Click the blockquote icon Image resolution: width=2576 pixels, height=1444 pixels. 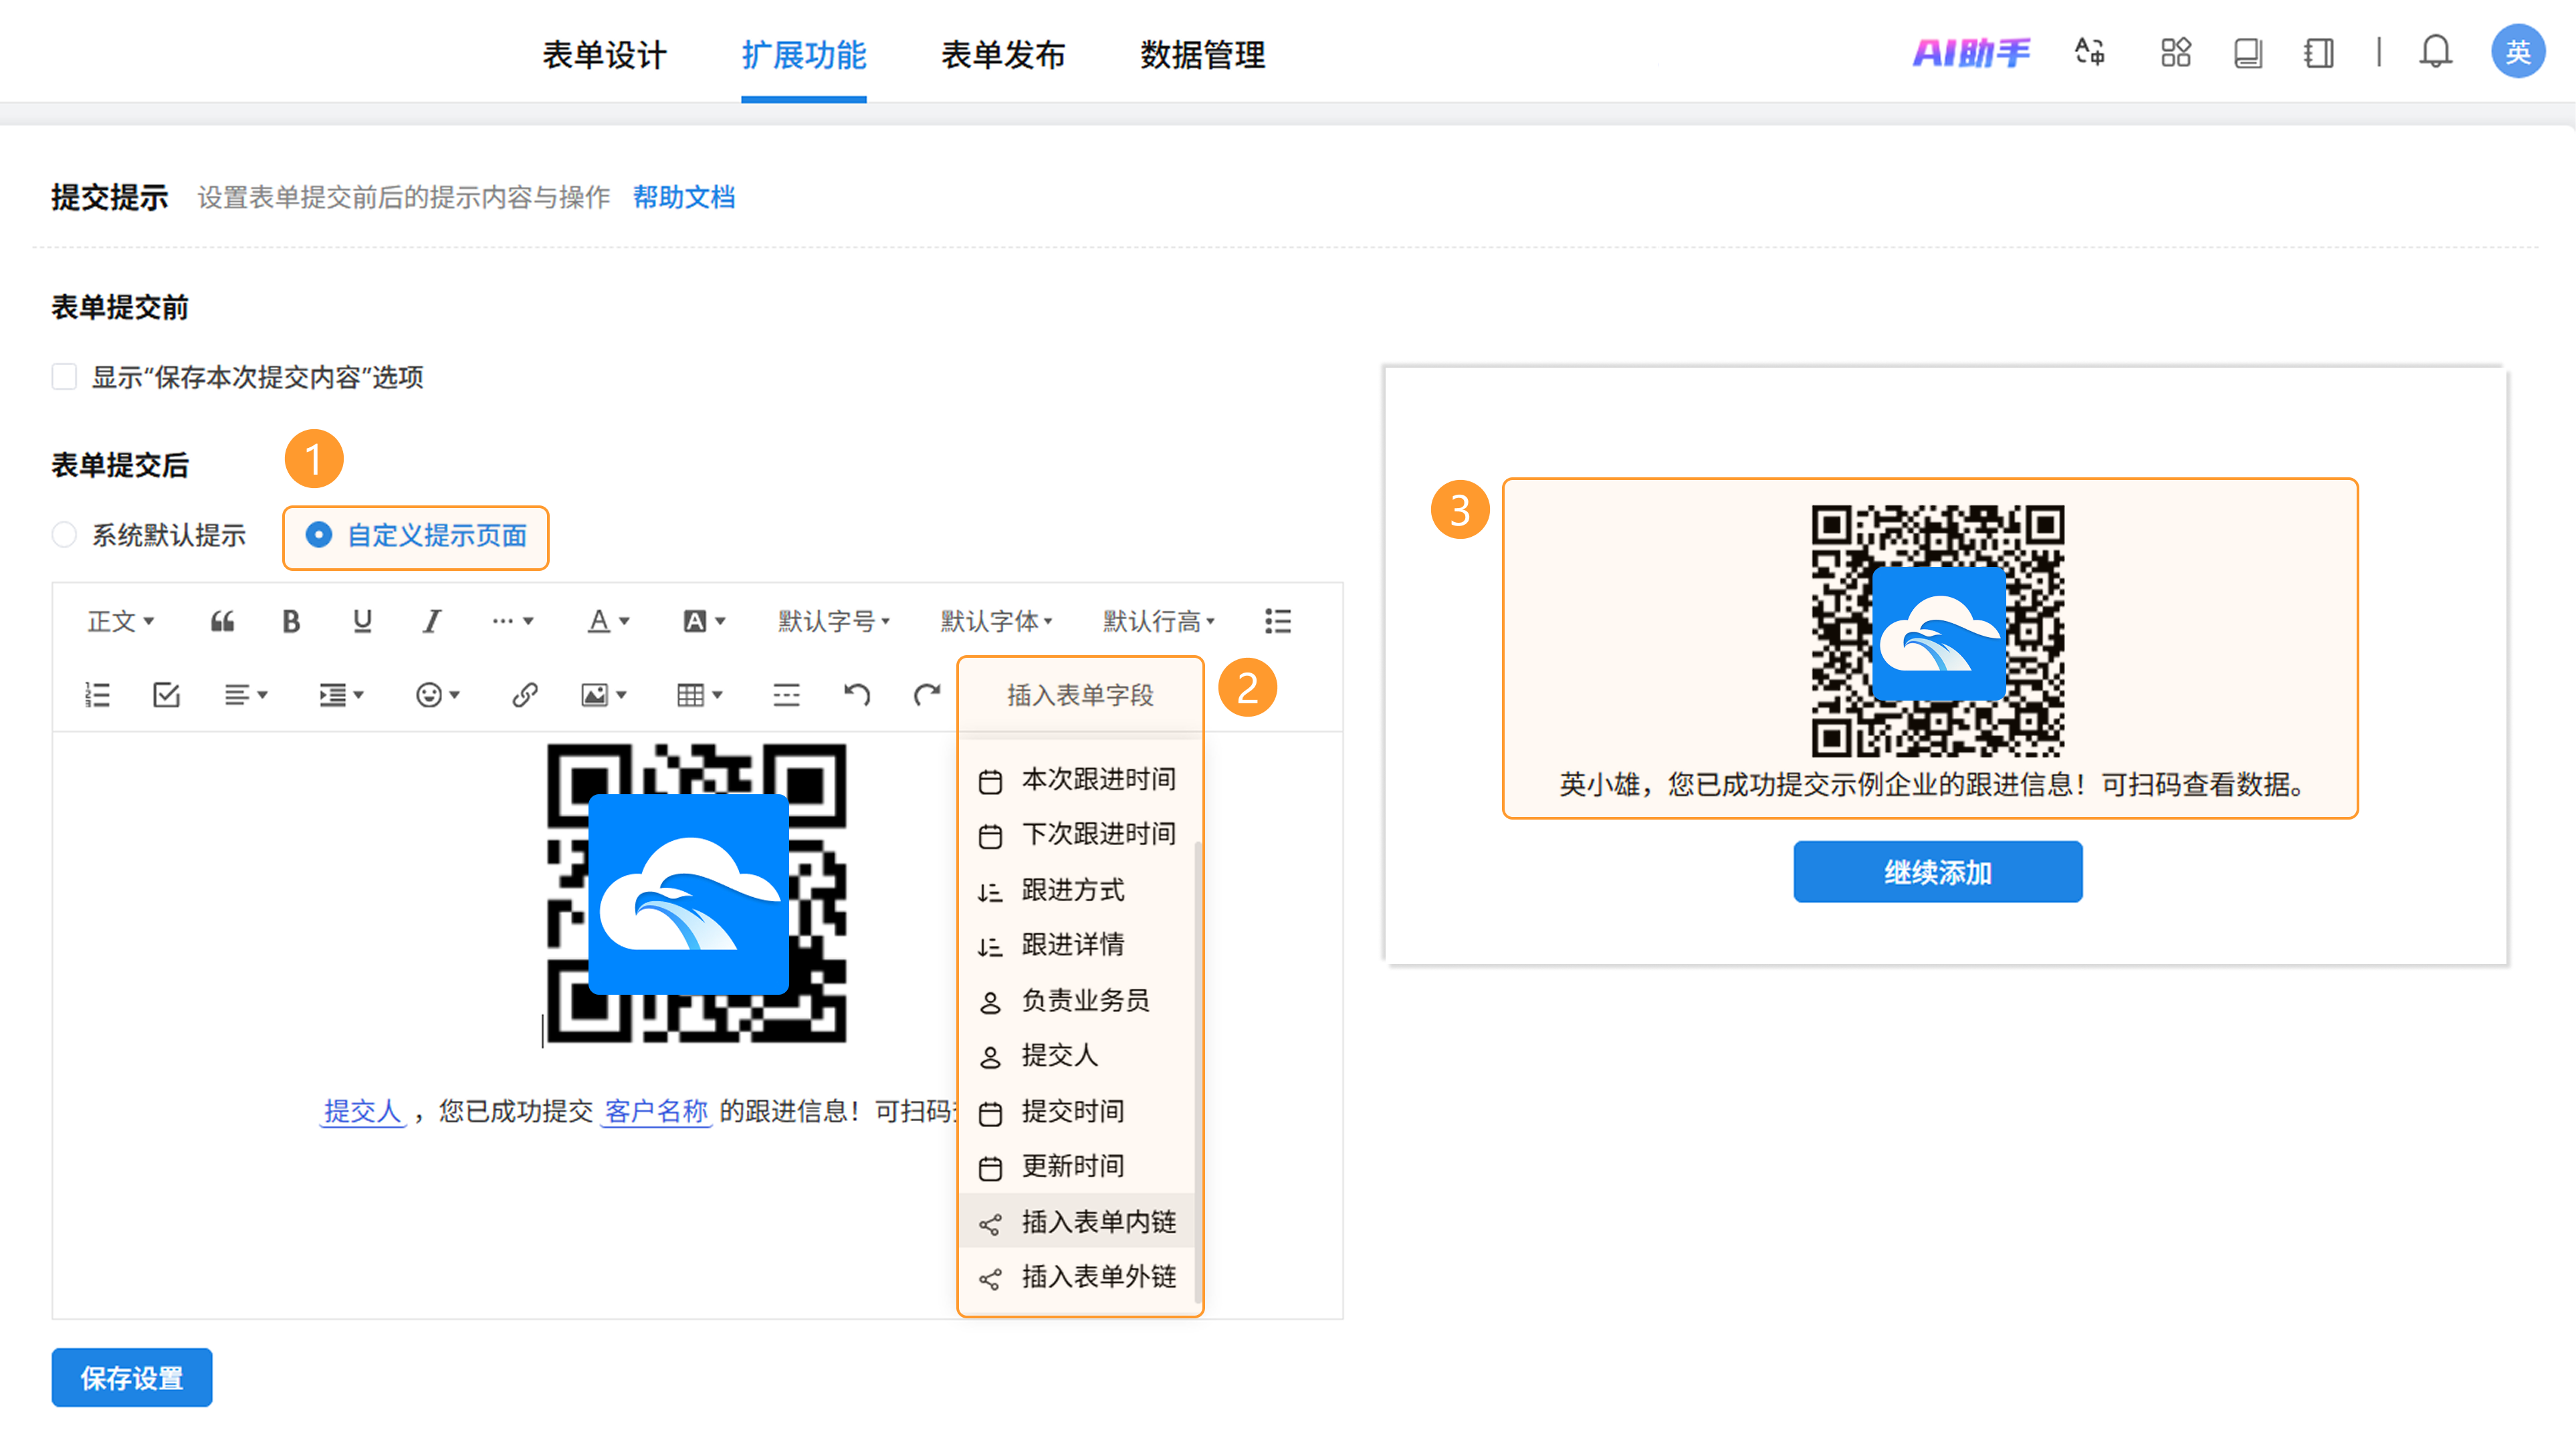tap(222, 621)
